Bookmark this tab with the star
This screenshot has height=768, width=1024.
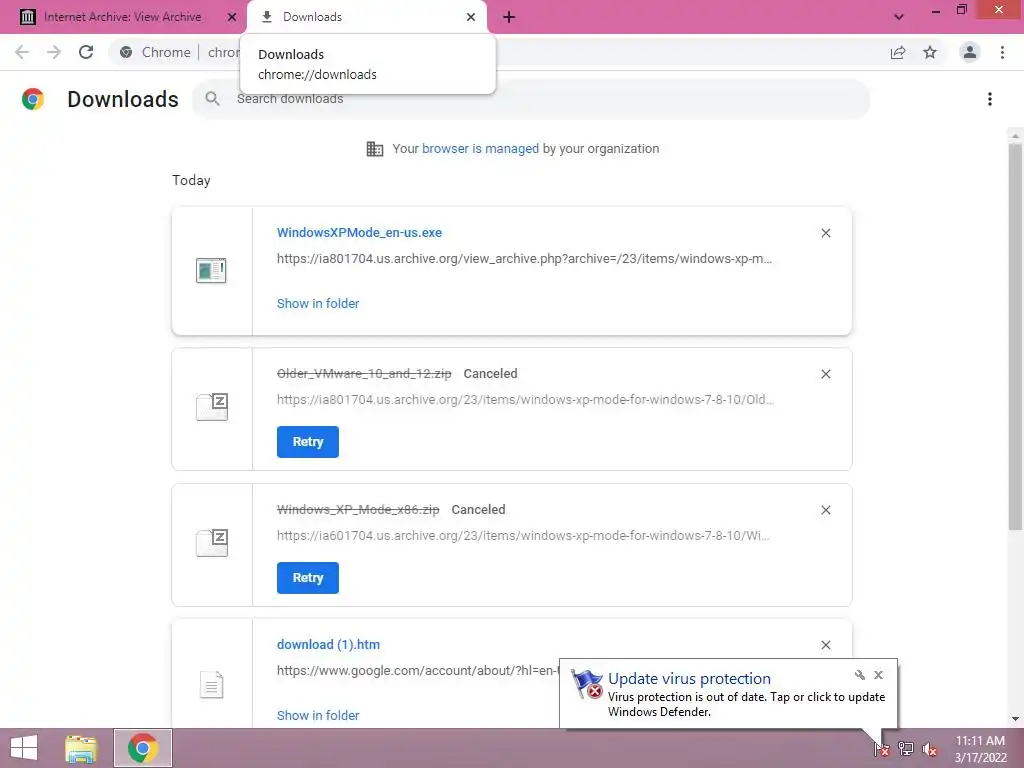[930, 52]
